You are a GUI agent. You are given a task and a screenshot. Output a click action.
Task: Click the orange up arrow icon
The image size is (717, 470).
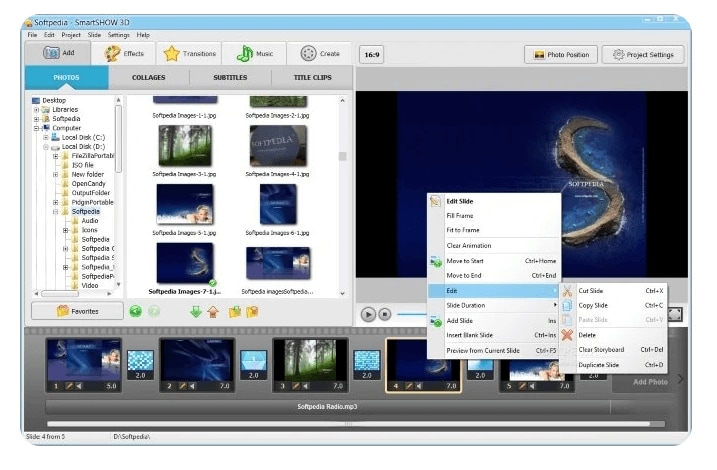pos(213,312)
